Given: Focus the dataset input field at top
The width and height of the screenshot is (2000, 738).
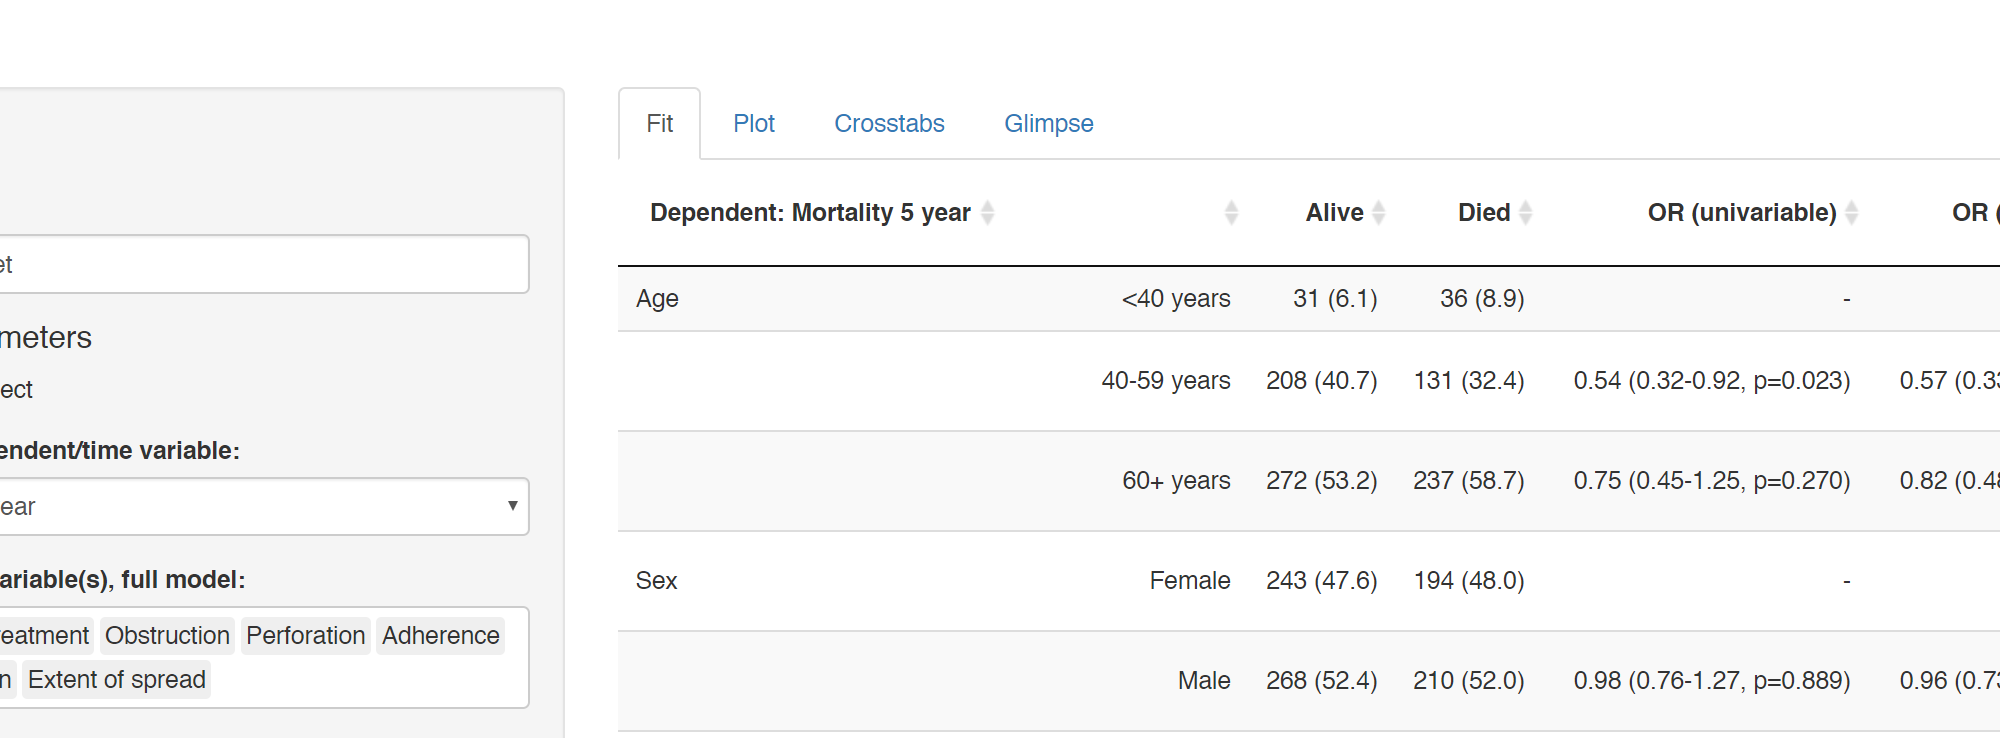Looking at the screenshot, I should pos(262,265).
